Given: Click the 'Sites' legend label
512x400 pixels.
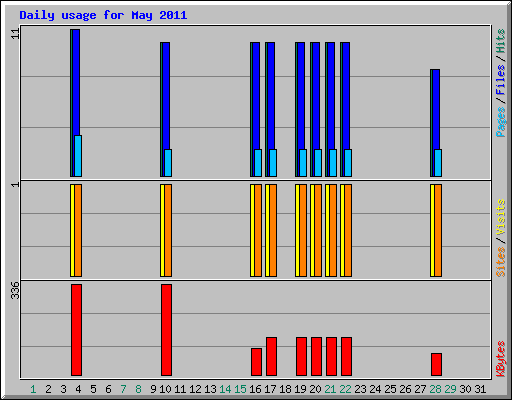Looking at the screenshot, I should (501, 261).
